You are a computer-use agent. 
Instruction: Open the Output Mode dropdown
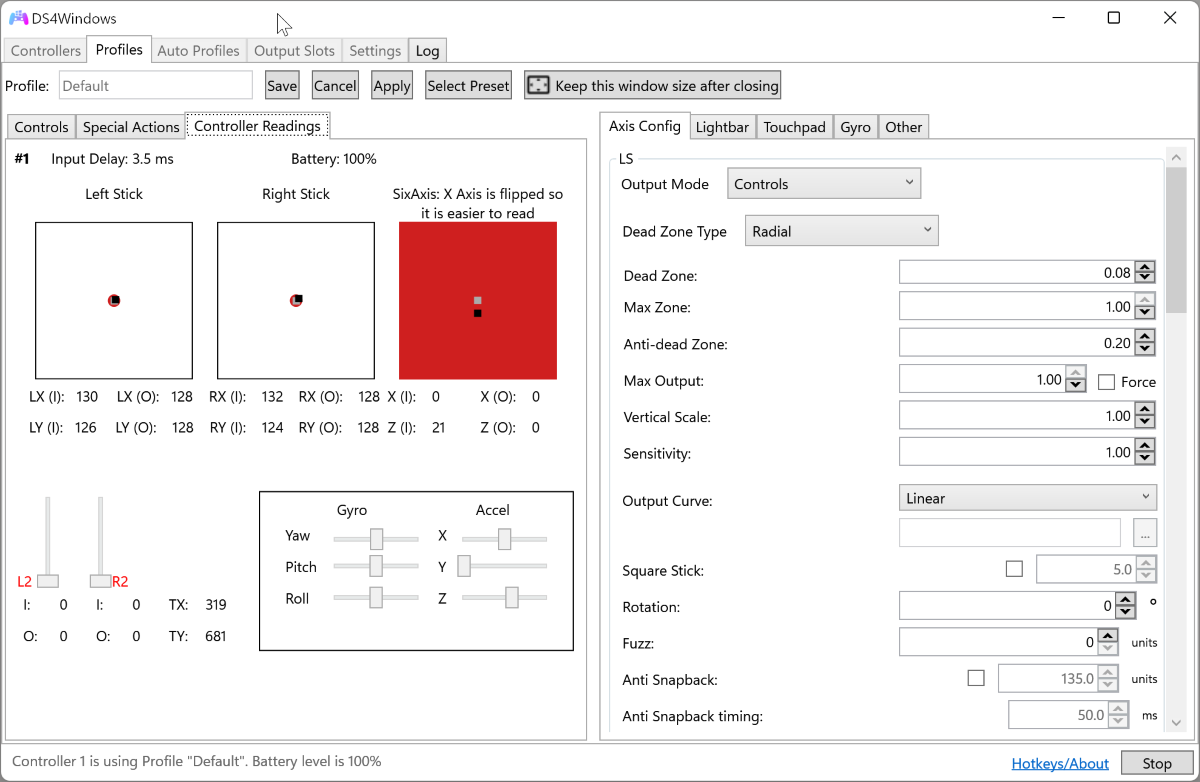tap(824, 184)
